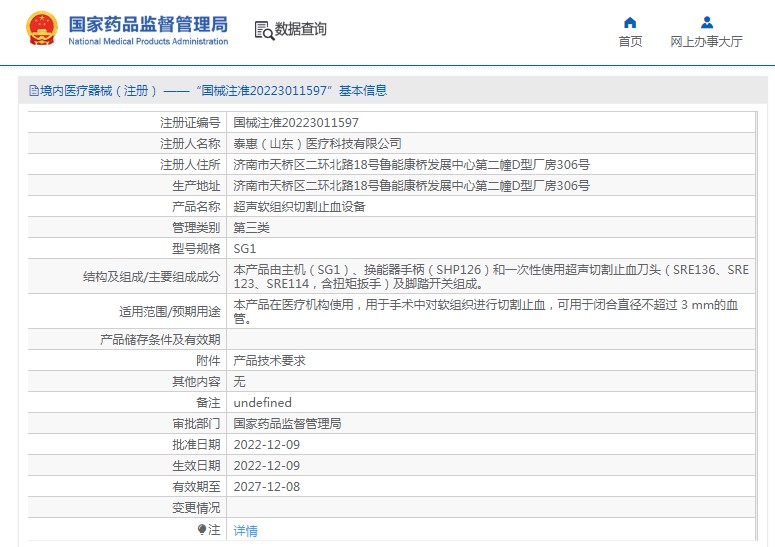Click the 备注 label
The height and width of the screenshot is (547, 775).
tap(208, 403)
